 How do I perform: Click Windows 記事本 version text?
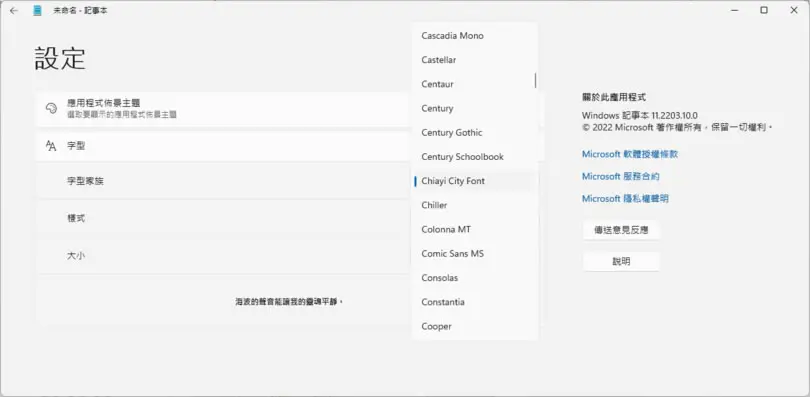640,116
